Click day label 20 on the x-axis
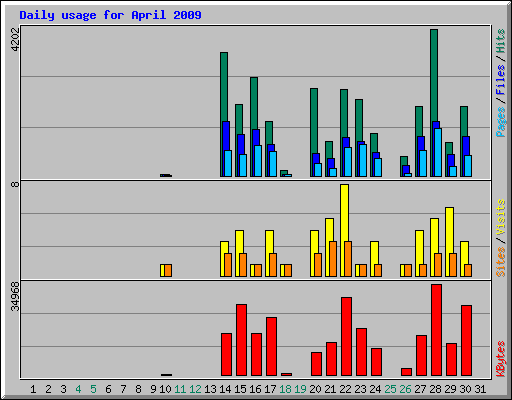Image resolution: width=512 pixels, height=400 pixels. point(315,389)
